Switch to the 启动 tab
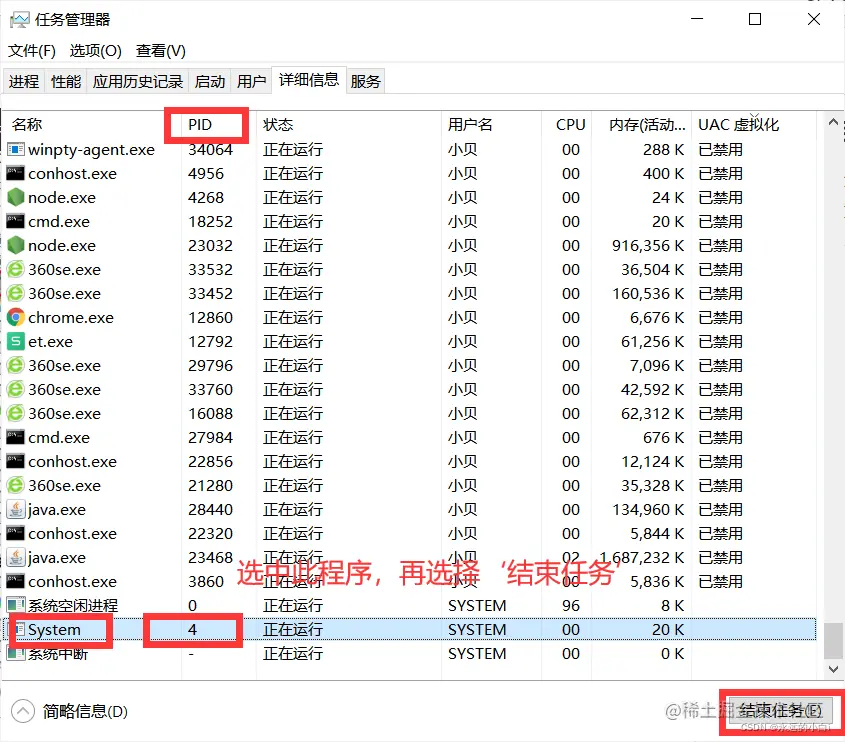845x742 pixels. [210, 81]
